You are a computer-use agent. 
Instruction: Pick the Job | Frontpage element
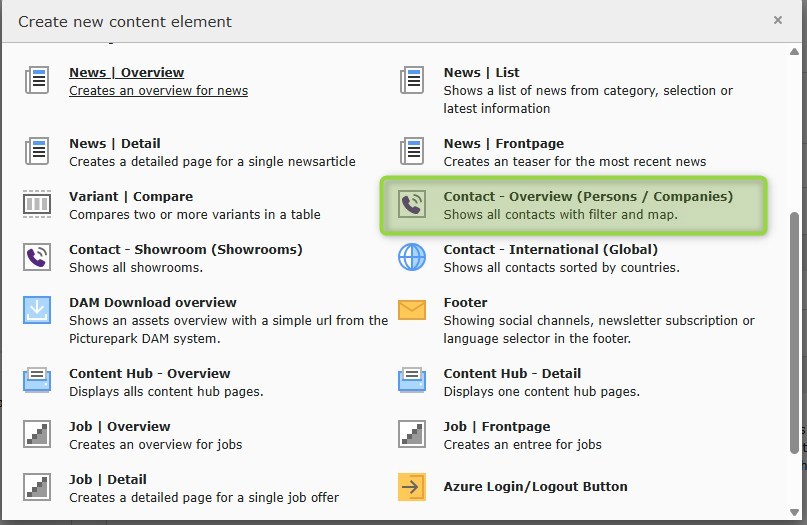tap(496, 427)
